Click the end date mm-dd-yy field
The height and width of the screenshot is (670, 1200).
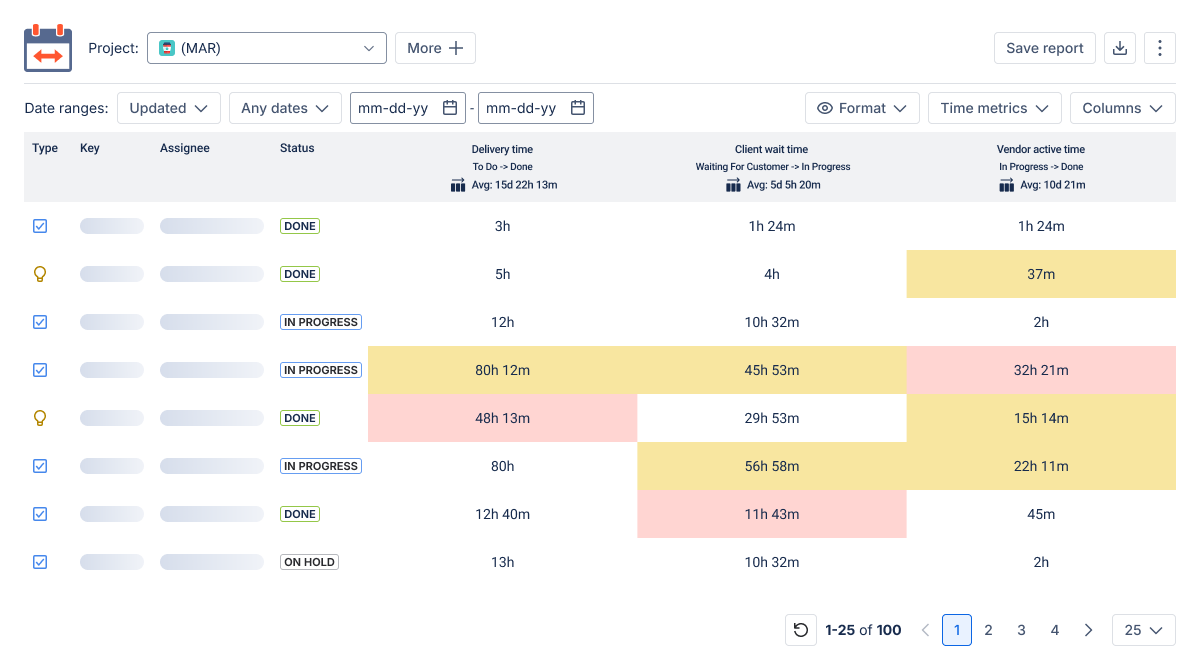pos(536,108)
